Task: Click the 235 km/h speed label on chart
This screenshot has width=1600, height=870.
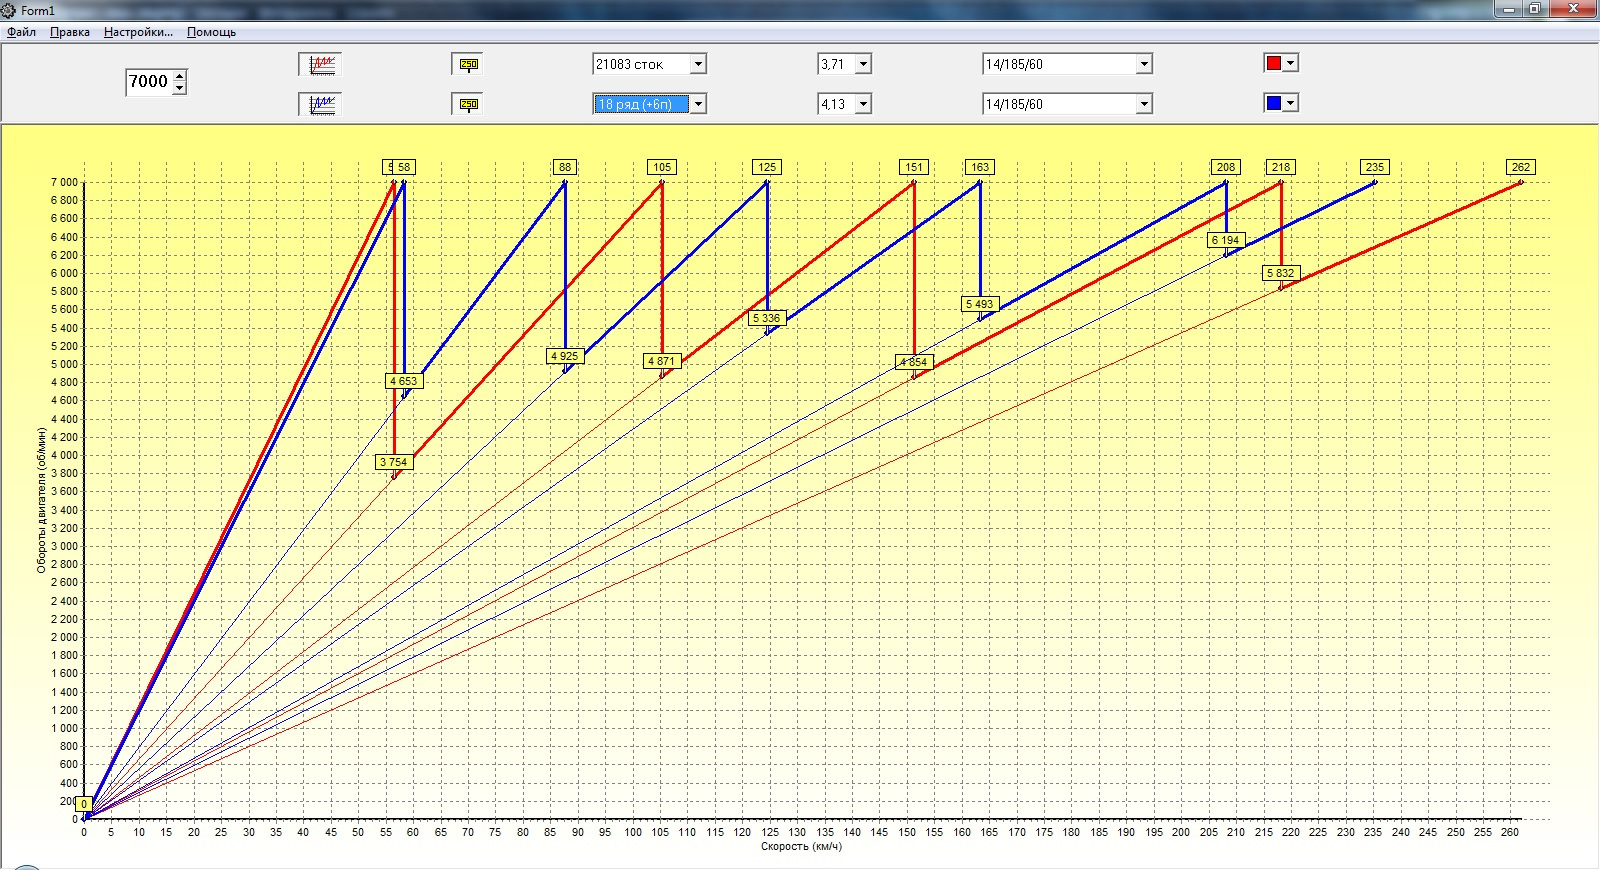Action: (x=1375, y=167)
